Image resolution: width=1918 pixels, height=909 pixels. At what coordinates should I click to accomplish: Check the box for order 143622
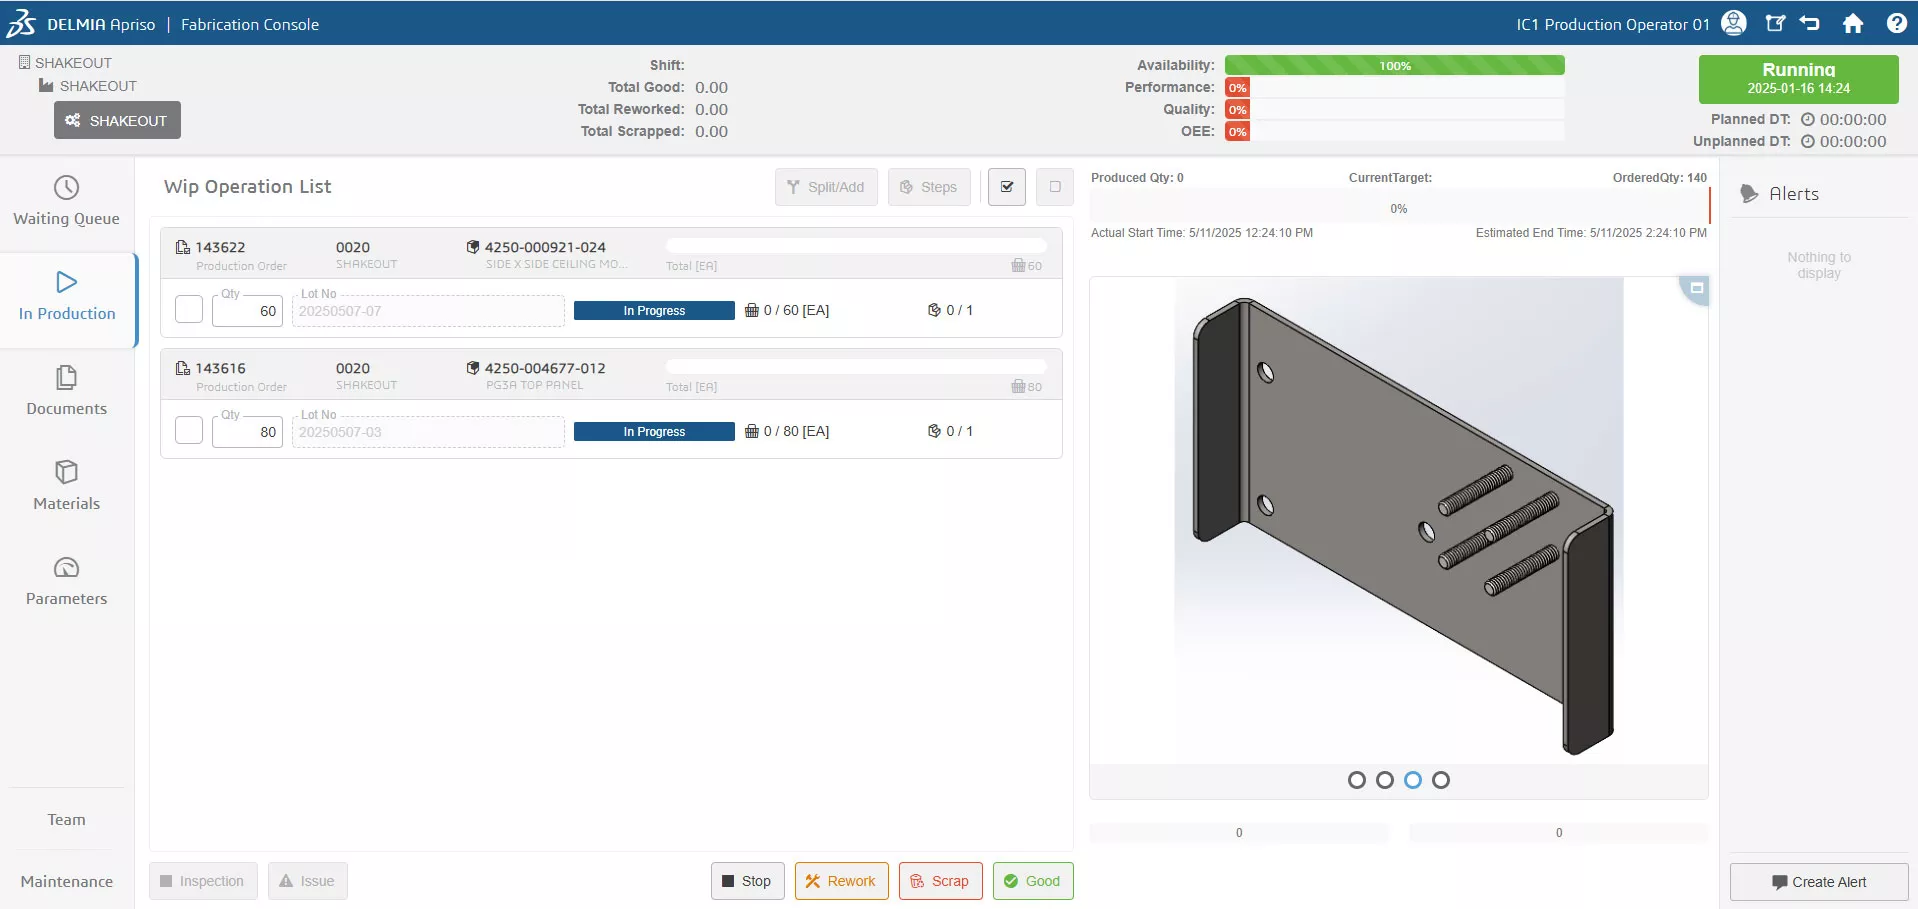[189, 310]
